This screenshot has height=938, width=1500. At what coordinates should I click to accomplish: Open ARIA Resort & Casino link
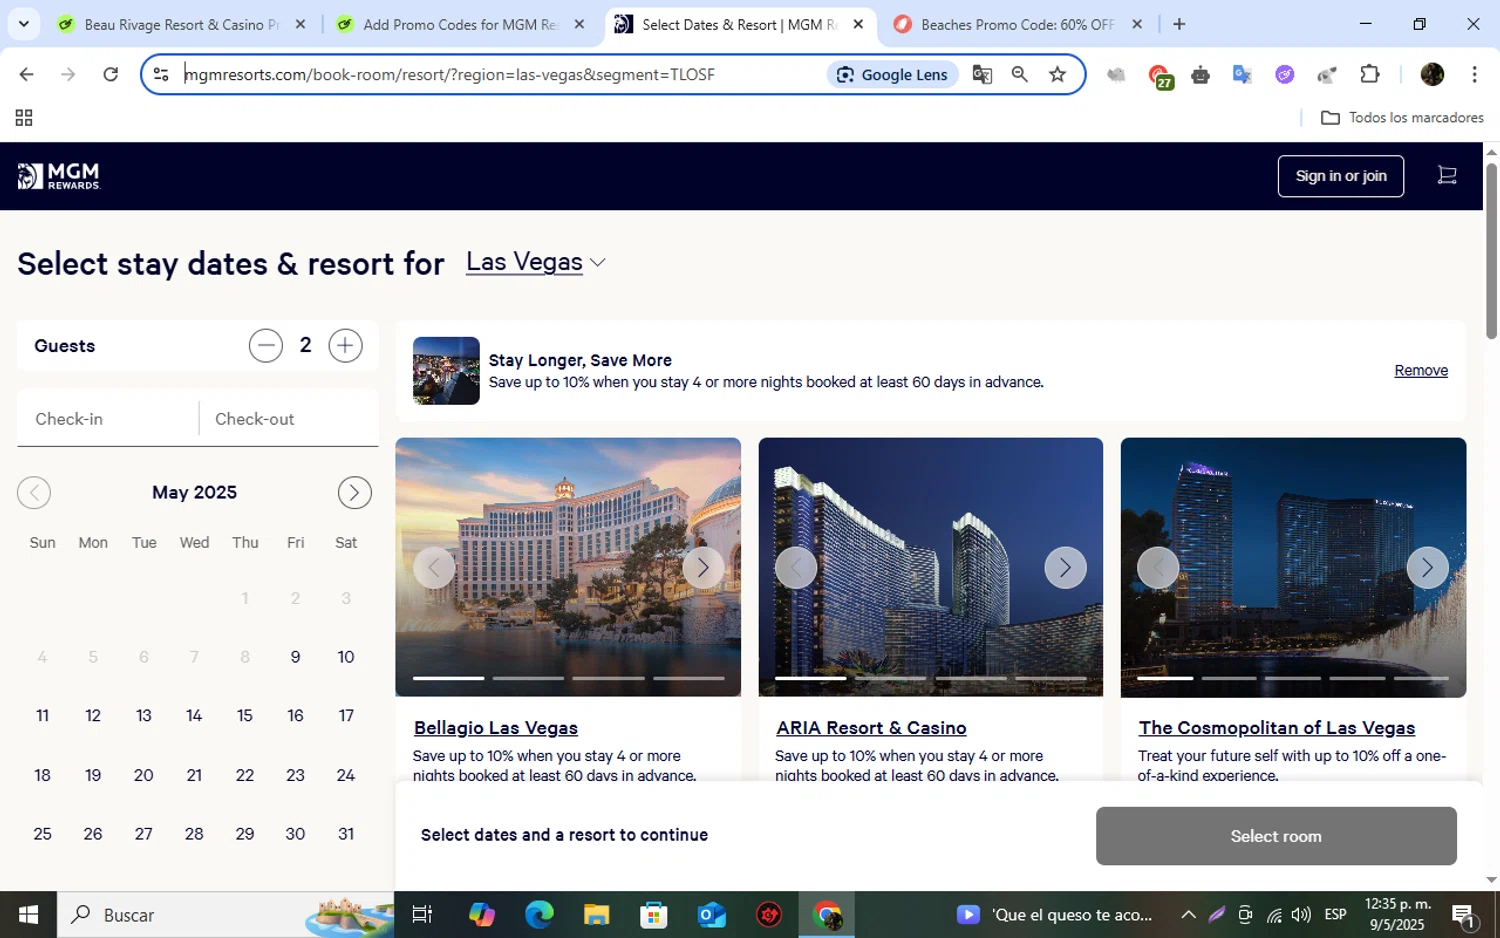(x=871, y=728)
